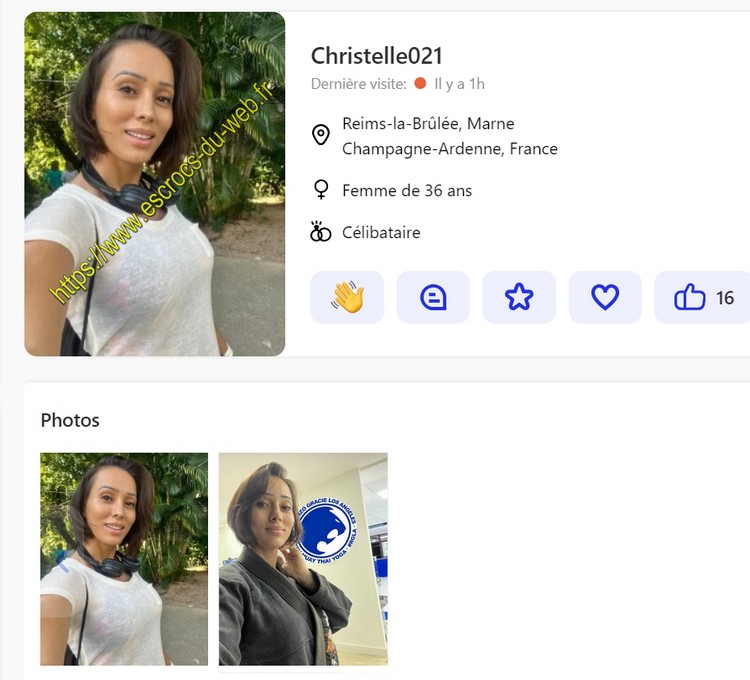Open chat with the message bubble icon
This screenshot has height=680, width=750.
pos(433,297)
